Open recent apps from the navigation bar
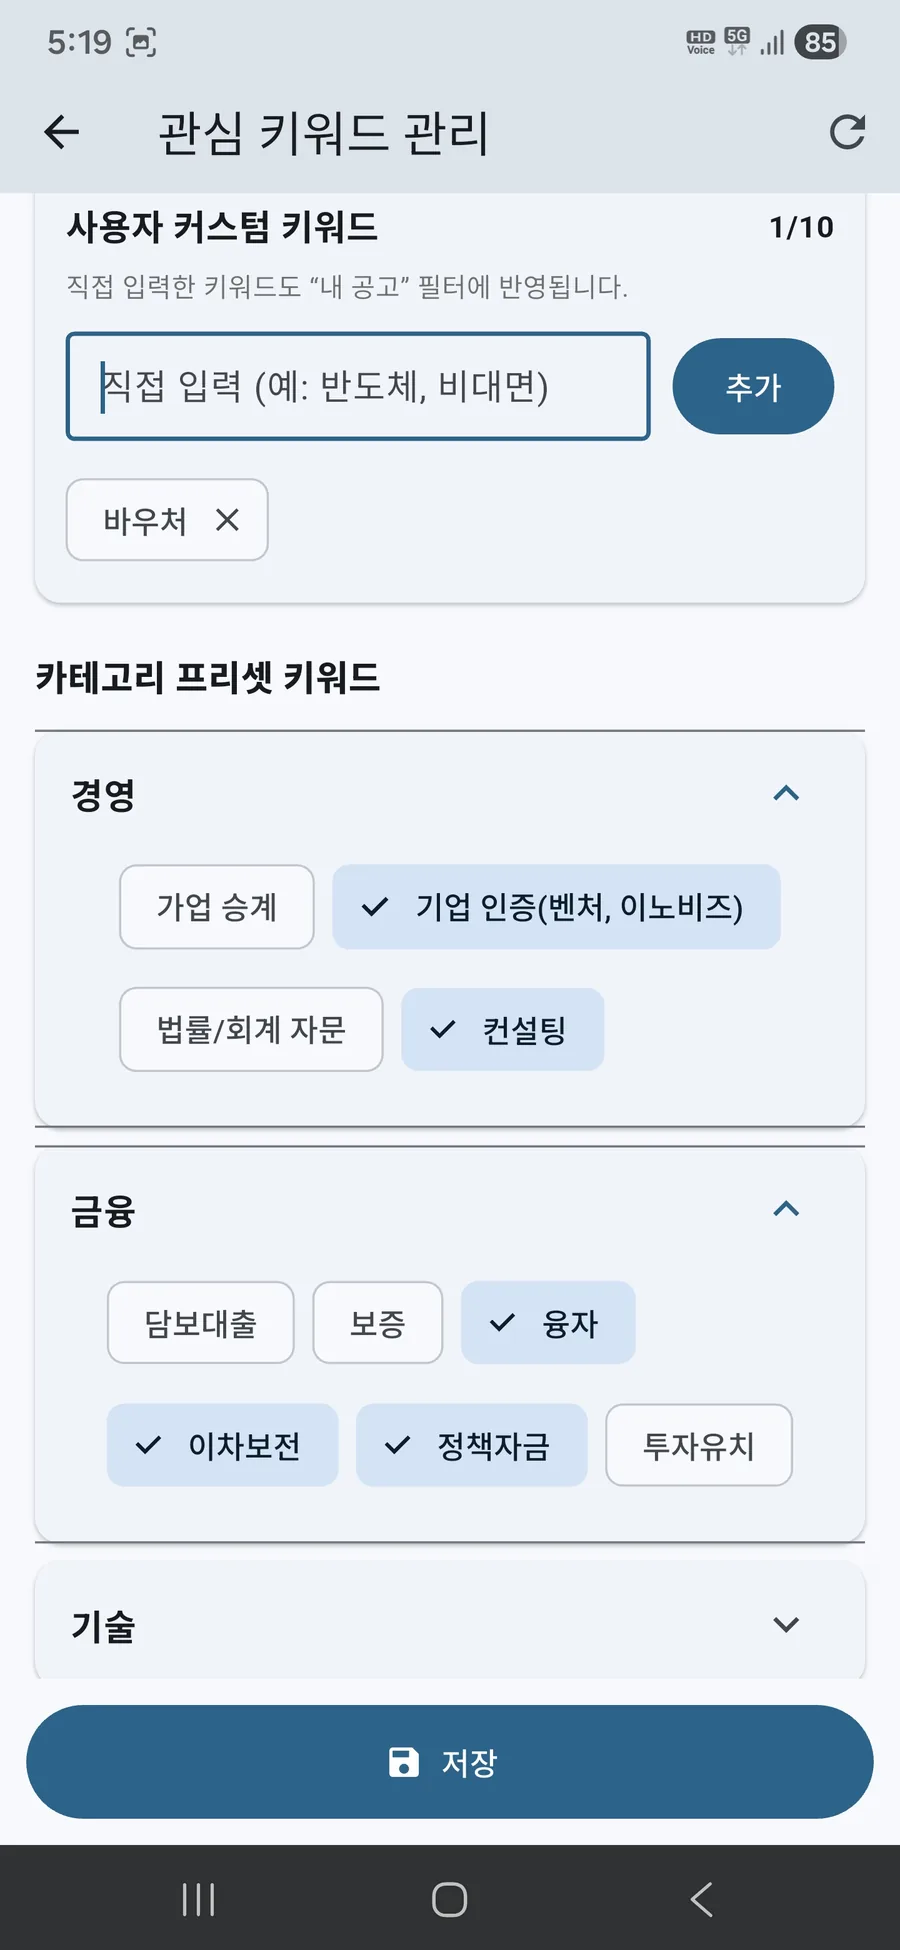Image resolution: width=900 pixels, height=1950 pixels. [x=198, y=1898]
